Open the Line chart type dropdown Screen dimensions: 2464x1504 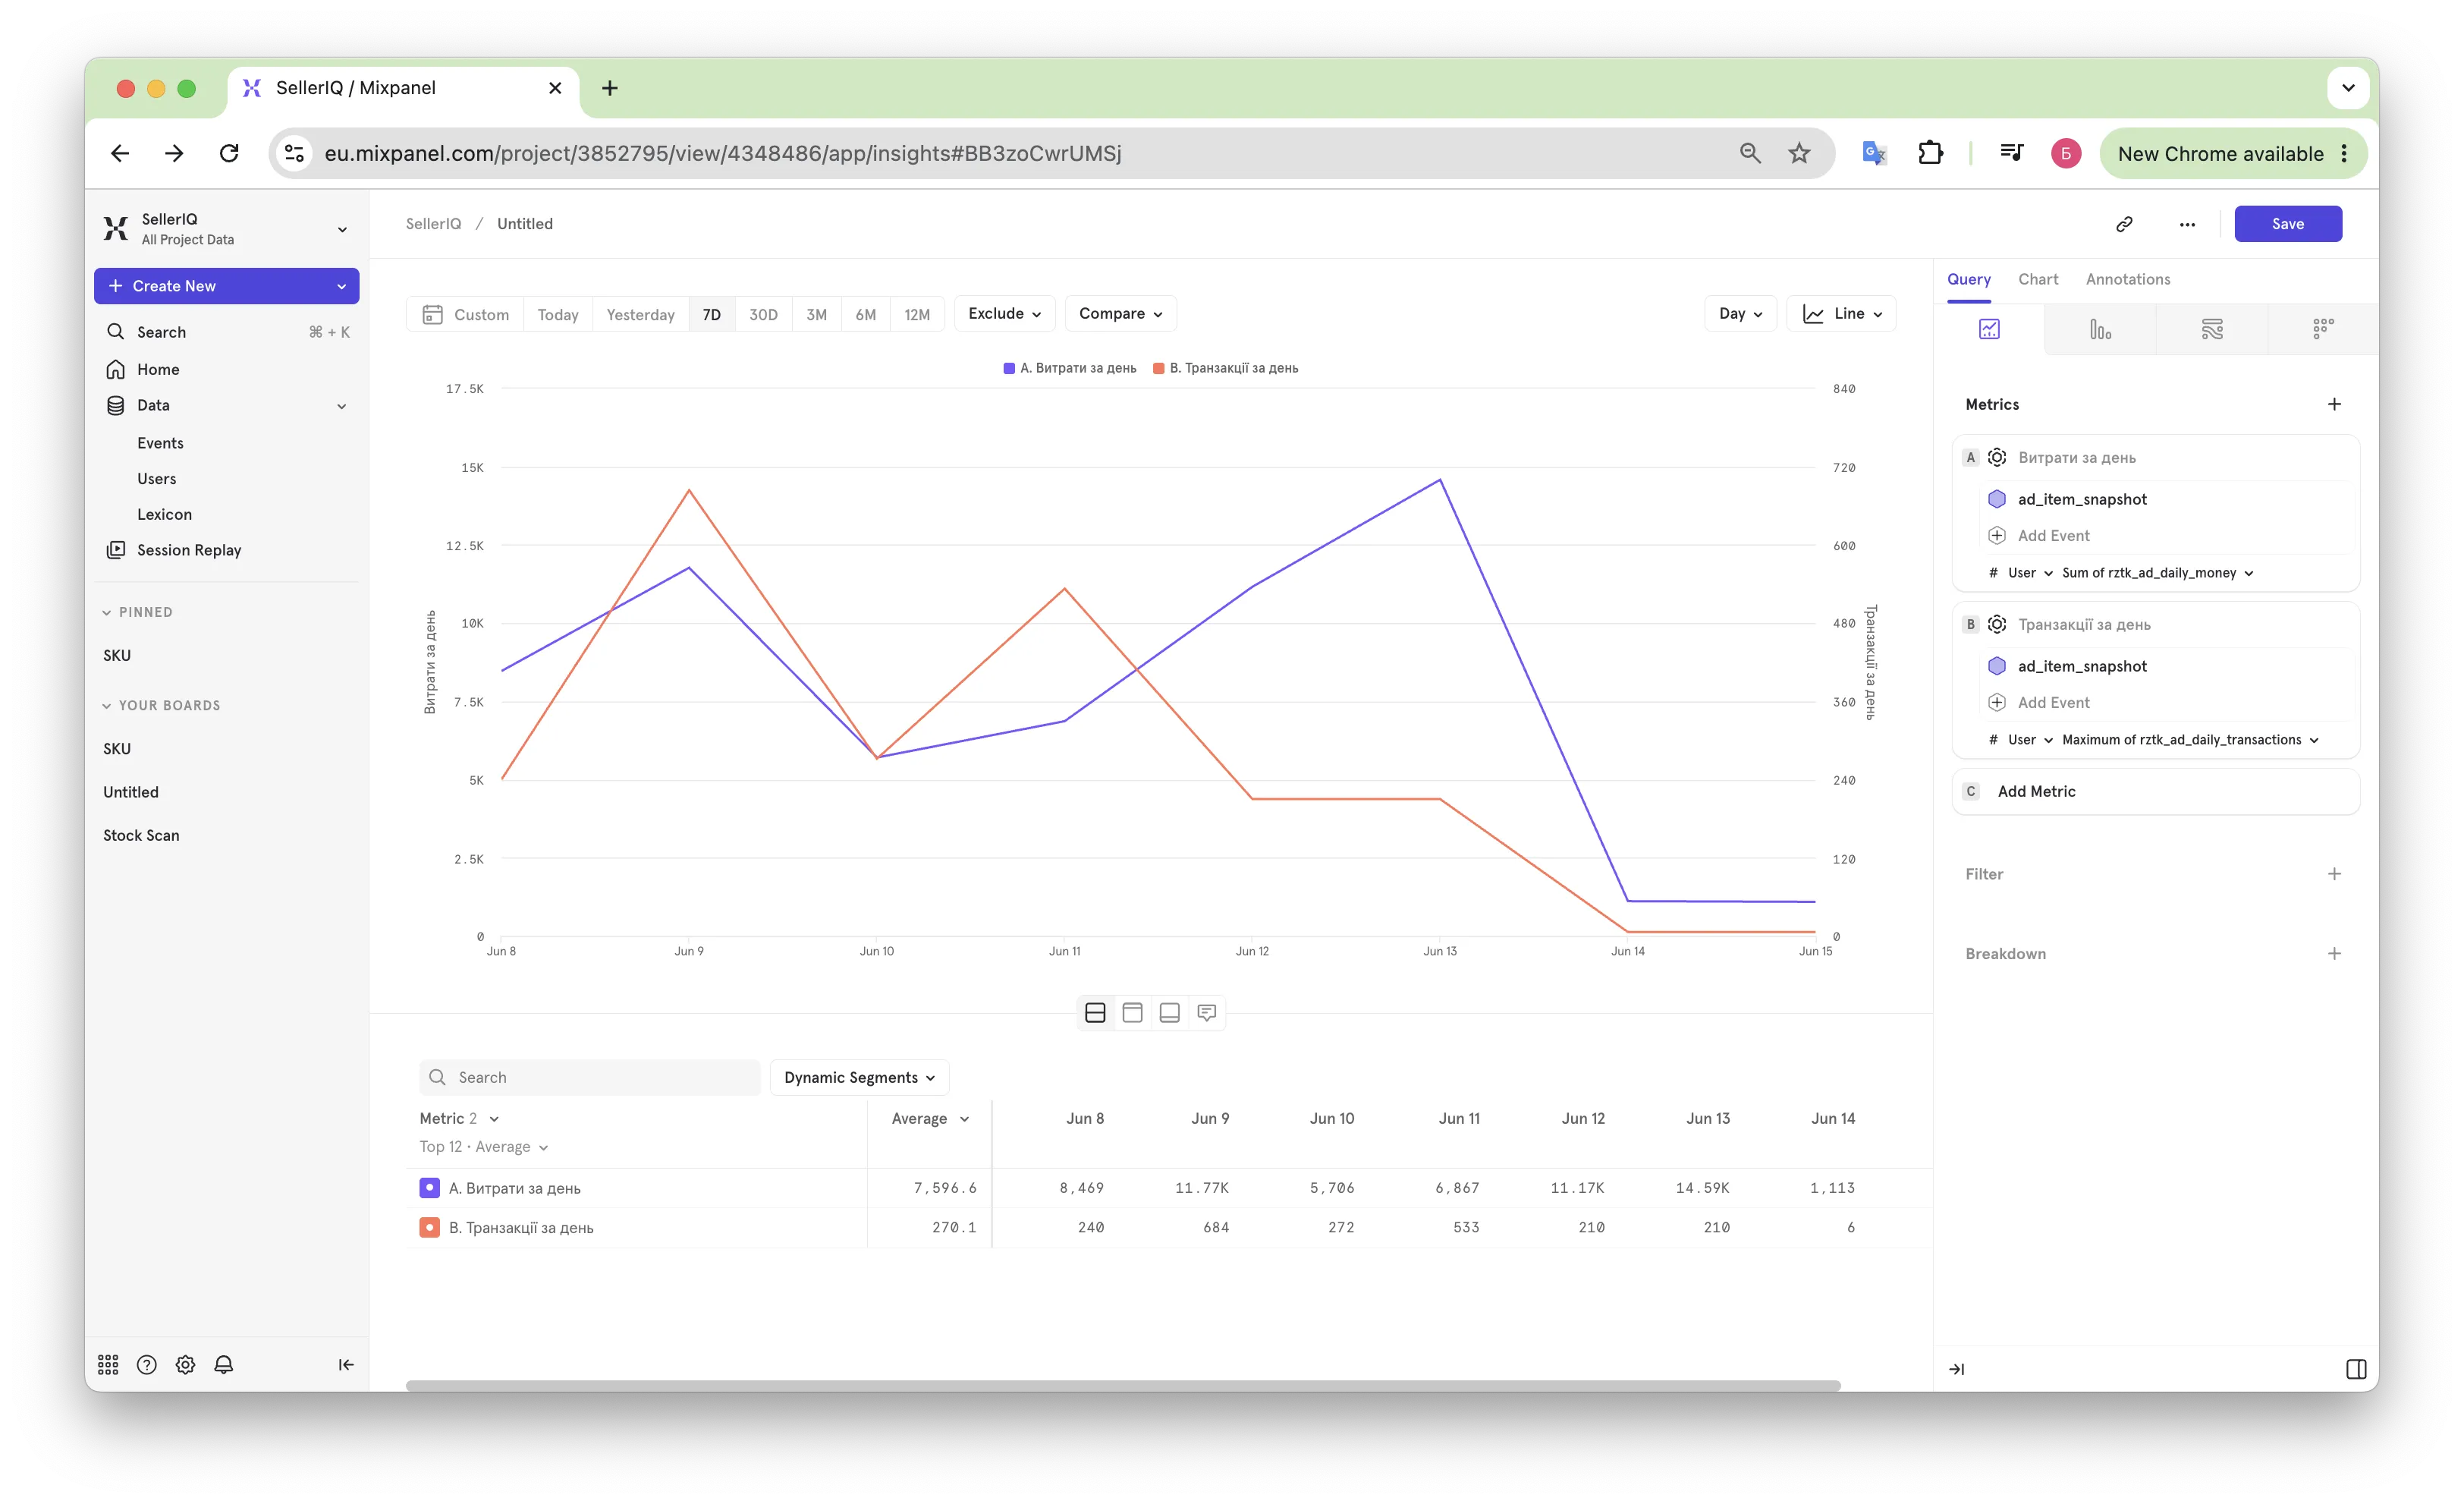pyautogui.click(x=1842, y=314)
